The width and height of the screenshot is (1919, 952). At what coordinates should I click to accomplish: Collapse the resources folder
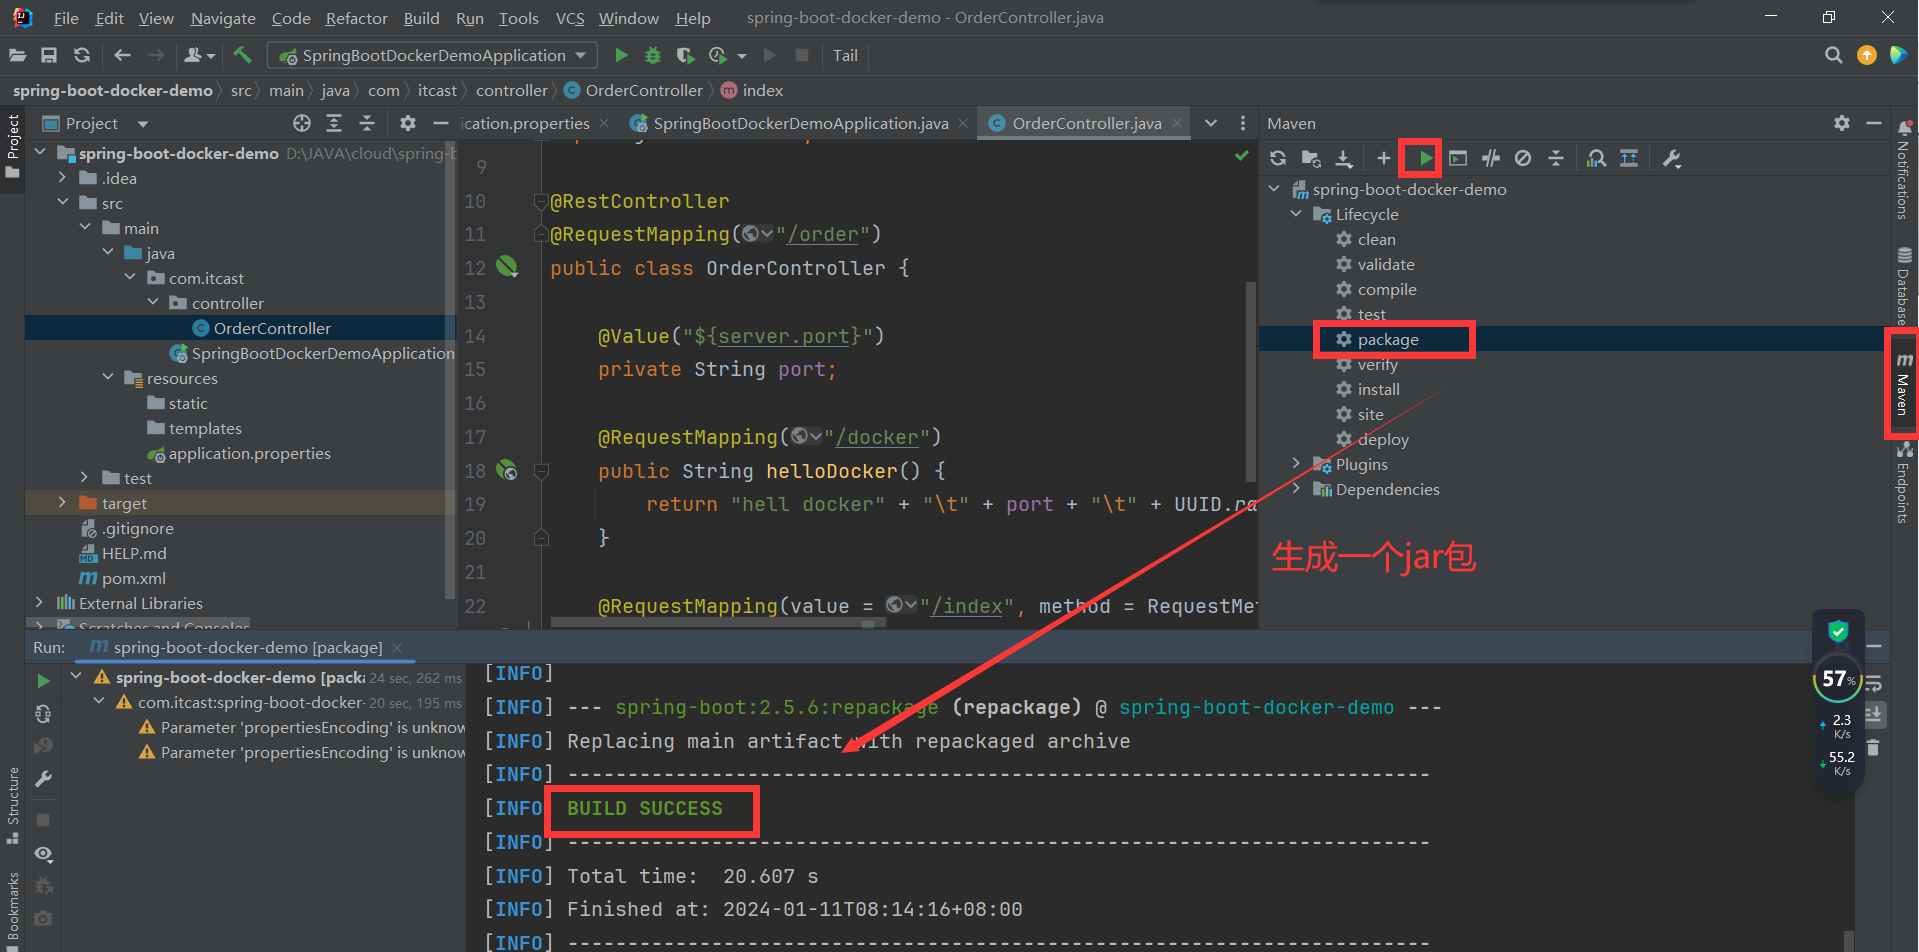tap(108, 378)
